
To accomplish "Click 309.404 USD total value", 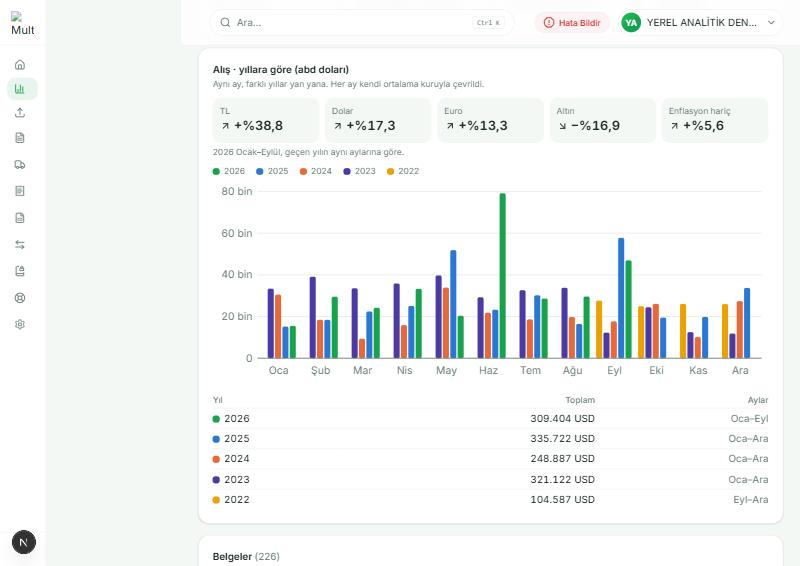I will pyautogui.click(x=562, y=419).
